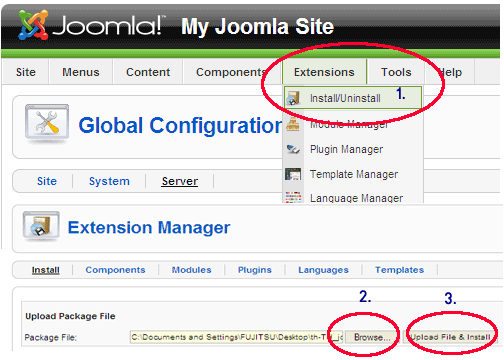Image resolution: width=504 pixels, height=360 pixels.
Task: Select the Install submenu tab
Action: 46,270
